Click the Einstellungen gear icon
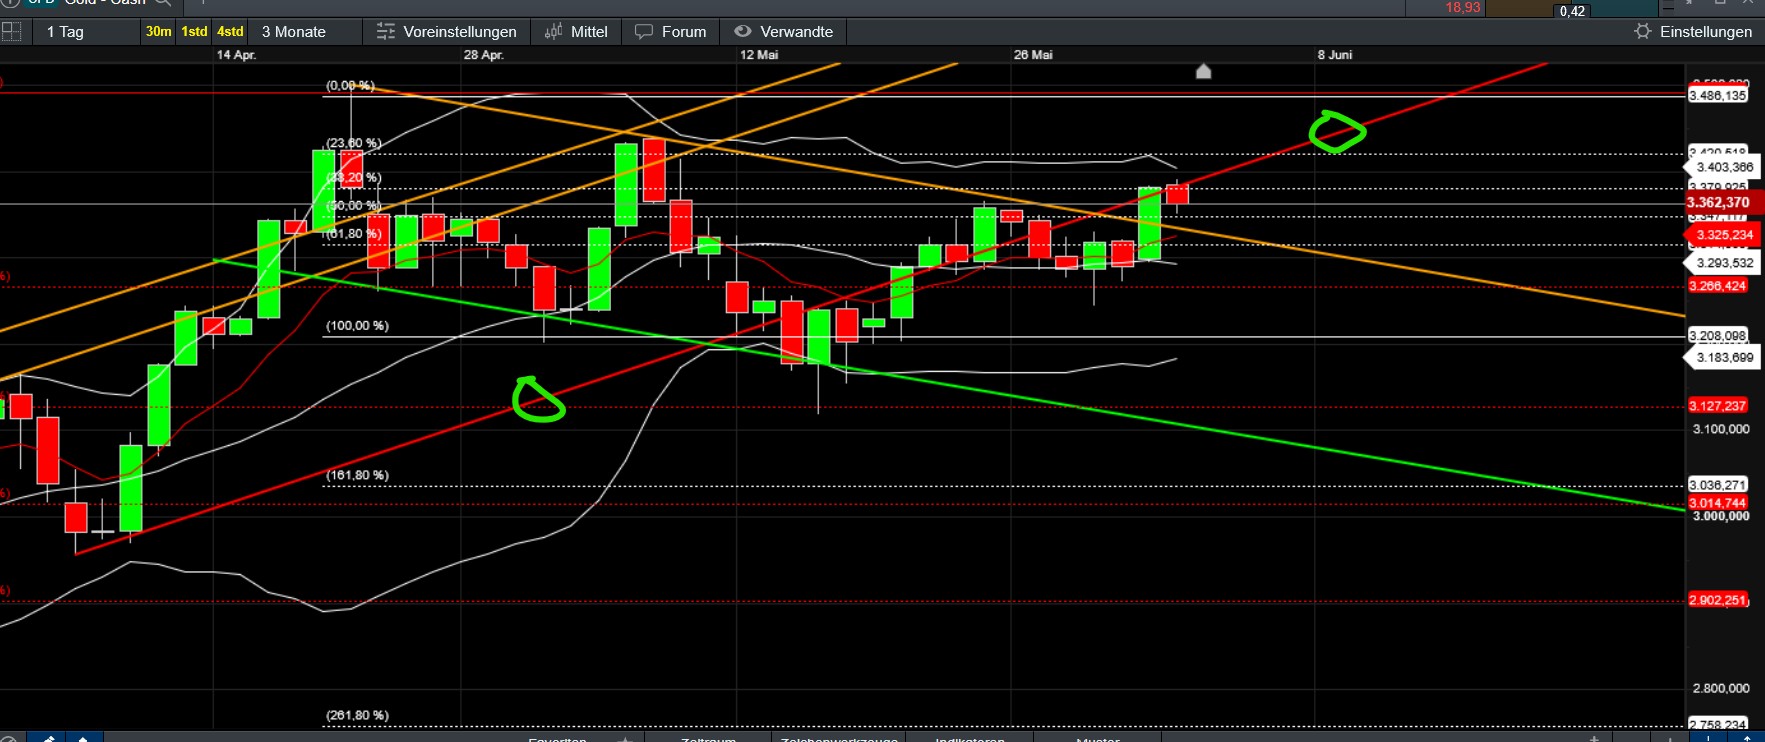1765x742 pixels. point(1642,32)
